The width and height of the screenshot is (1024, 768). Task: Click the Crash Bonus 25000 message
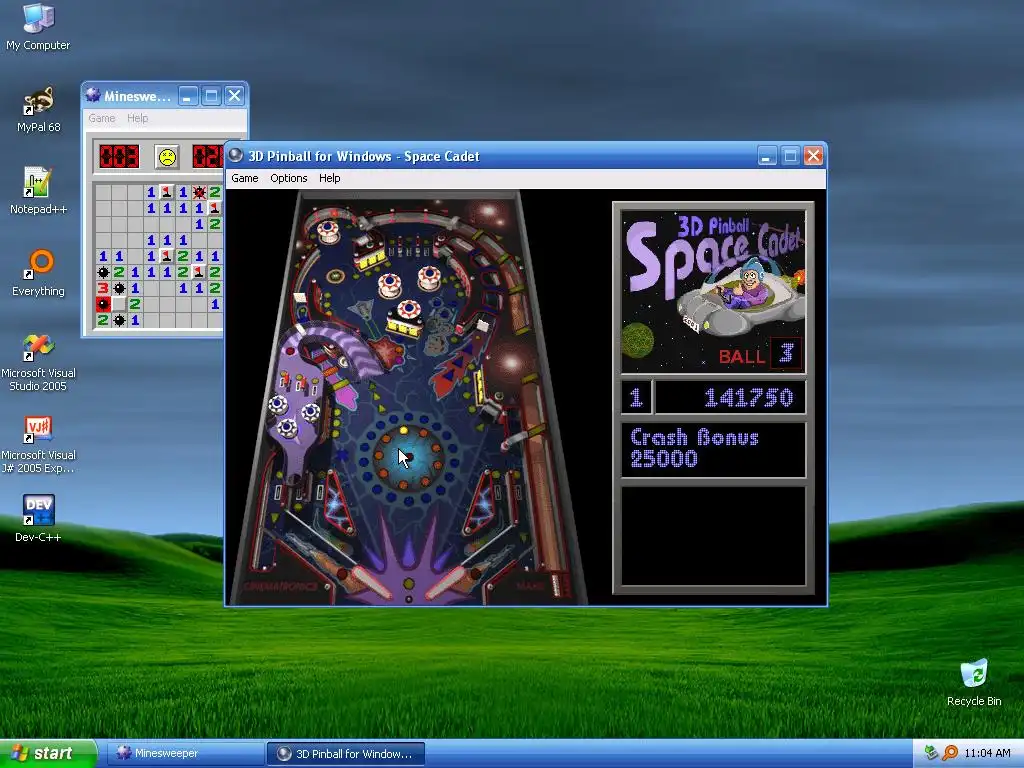click(712, 449)
